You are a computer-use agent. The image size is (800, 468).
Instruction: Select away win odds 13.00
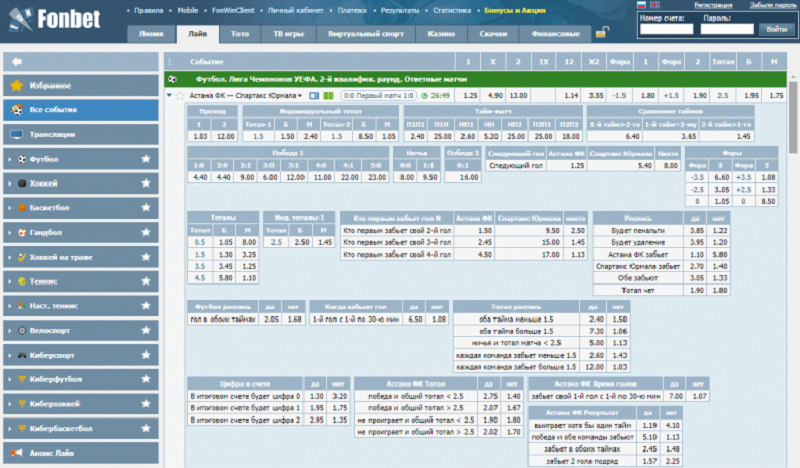518,95
